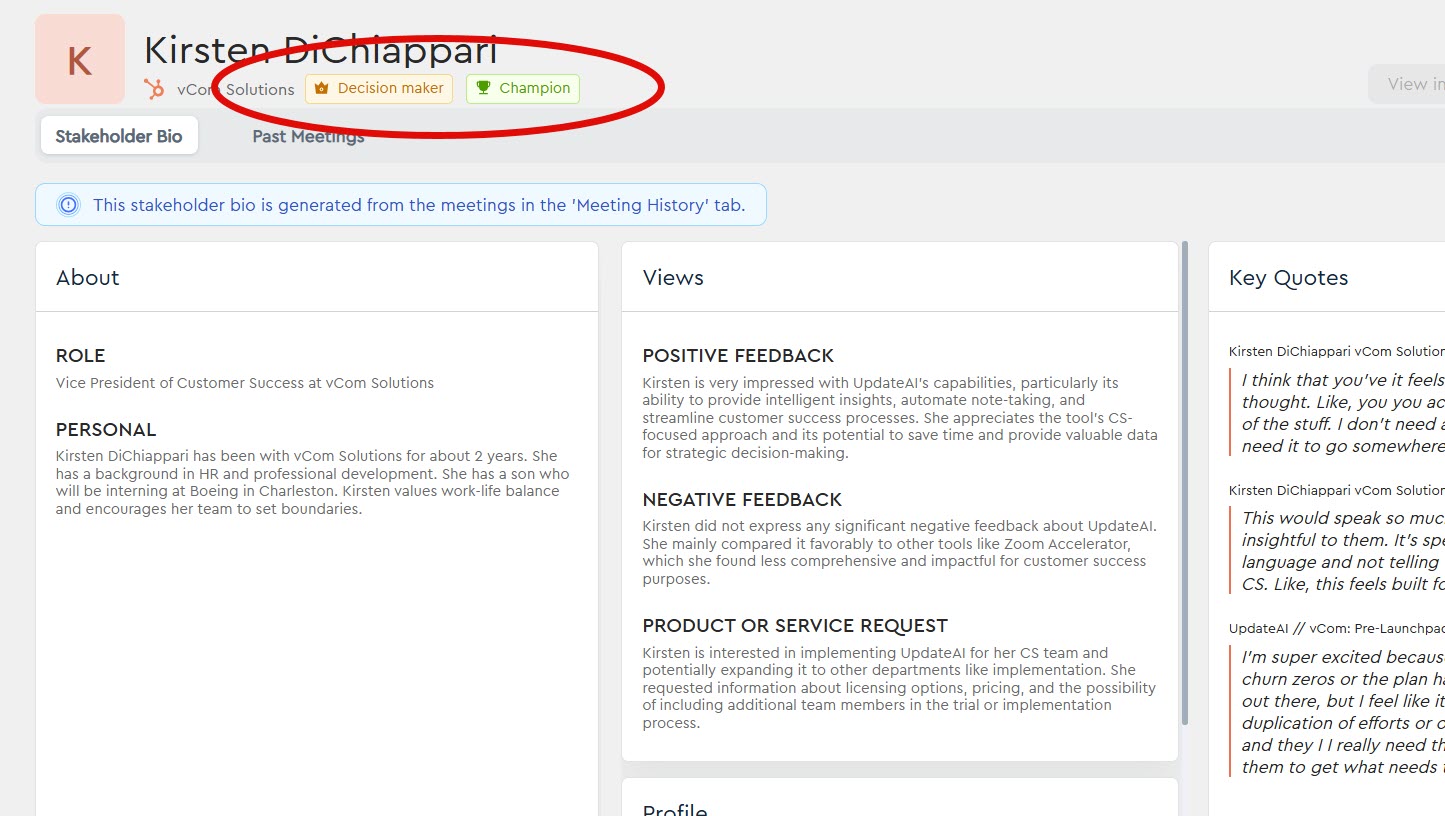Click the NEGATIVE FEEDBACK heading
Screen dimensions: 1445x816
[x=742, y=500]
